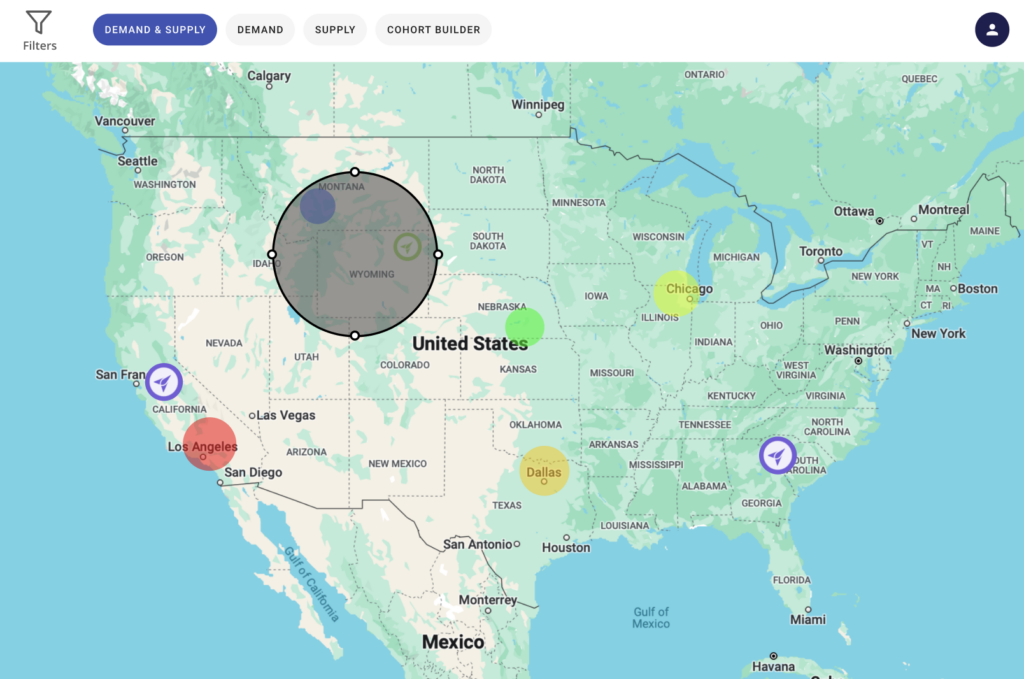Click the Houston city label
The image size is (1024, 679).
(566, 548)
